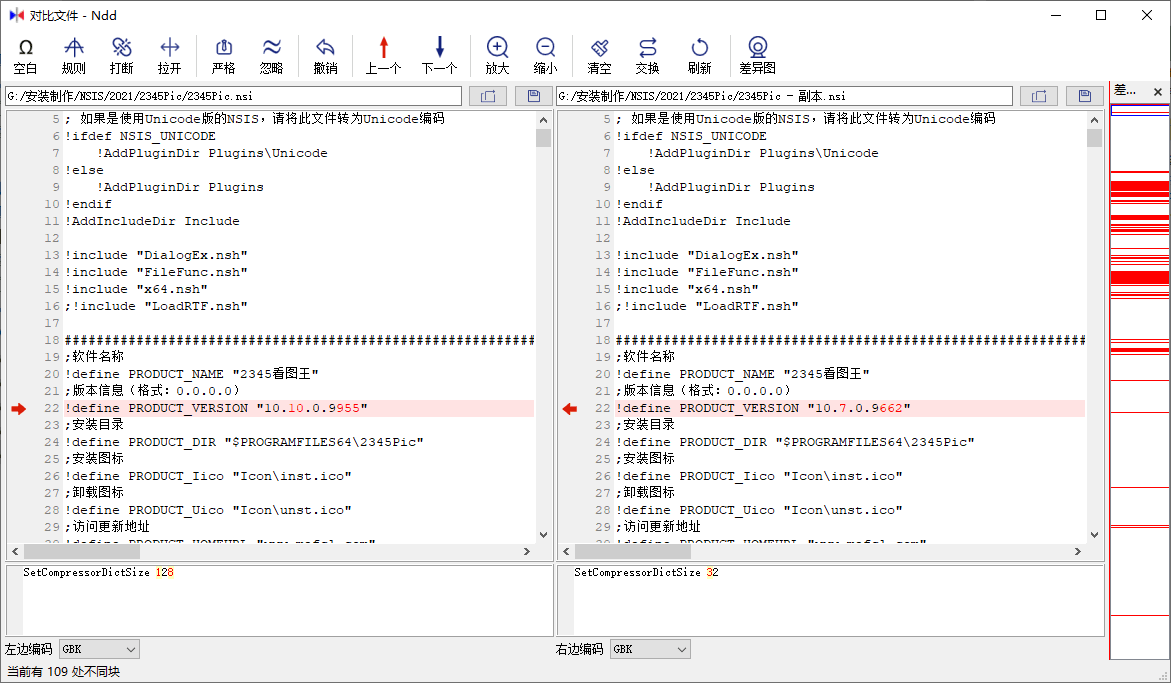Viewport: 1171px width, 683px height.
Task: Save the right file 副本.nsi
Action: (1084, 96)
